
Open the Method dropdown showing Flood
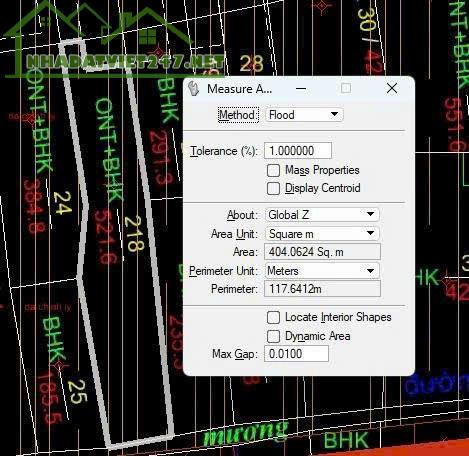tap(304, 115)
